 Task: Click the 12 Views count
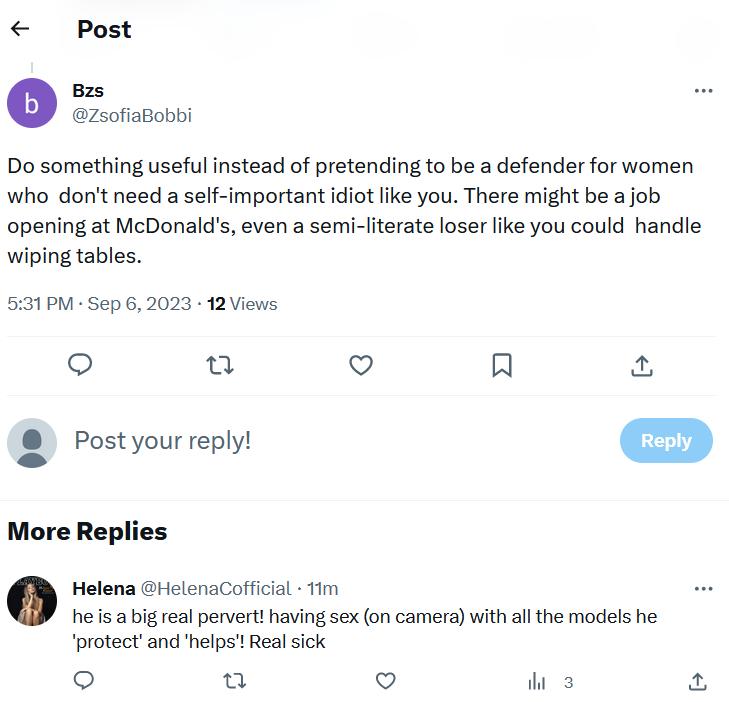pyautogui.click(x=242, y=304)
